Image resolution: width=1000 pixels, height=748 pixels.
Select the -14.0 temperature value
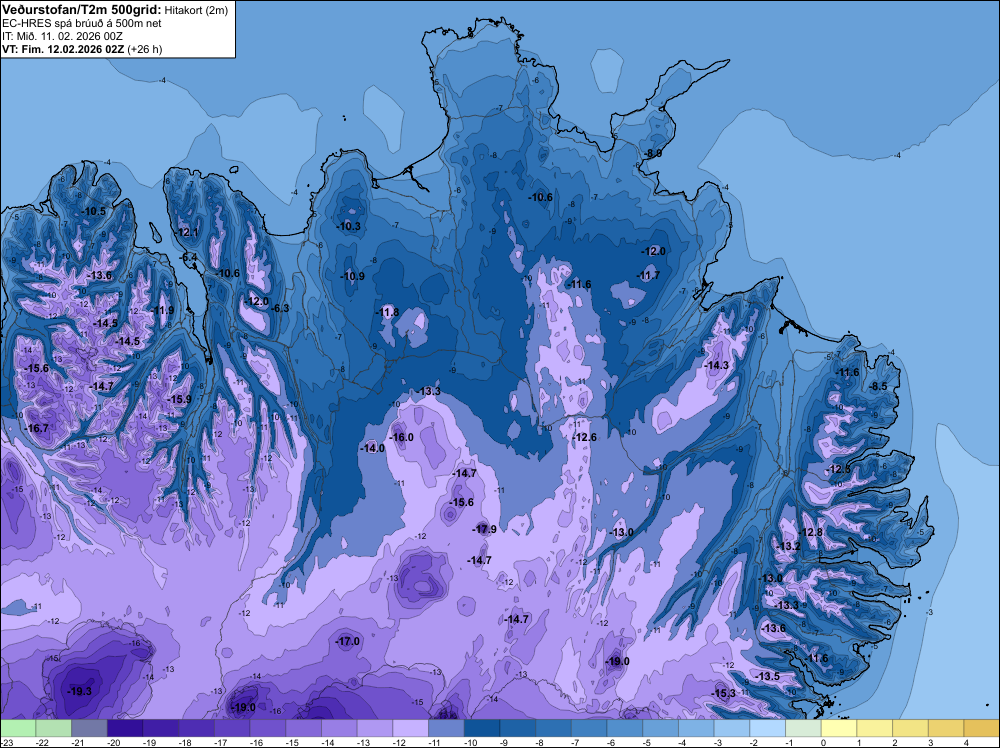373,448
